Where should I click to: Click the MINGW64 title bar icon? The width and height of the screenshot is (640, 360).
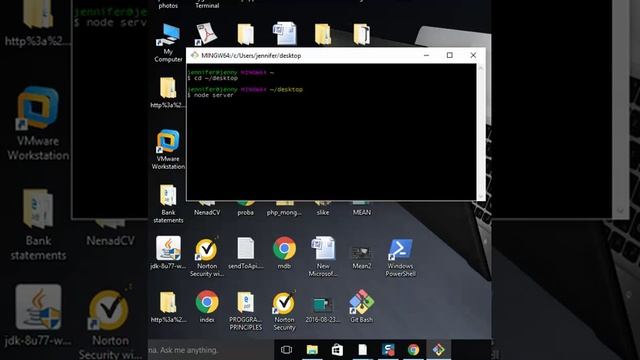coord(195,55)
